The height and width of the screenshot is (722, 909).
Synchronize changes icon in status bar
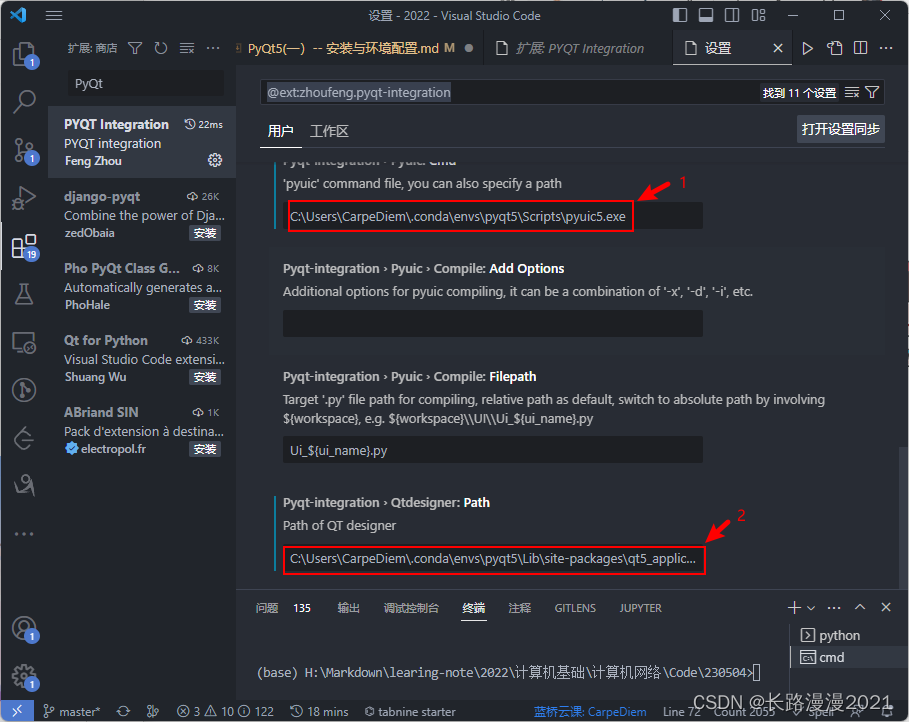click(123, 712)
